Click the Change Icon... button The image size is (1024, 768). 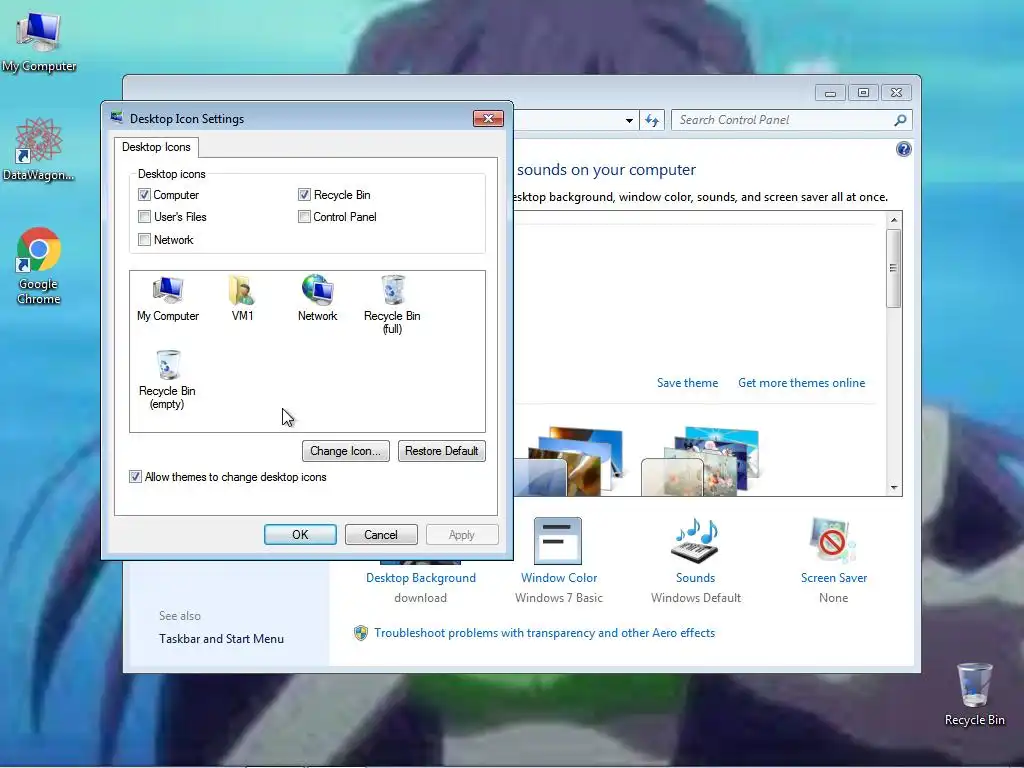(x=345, y=451)
